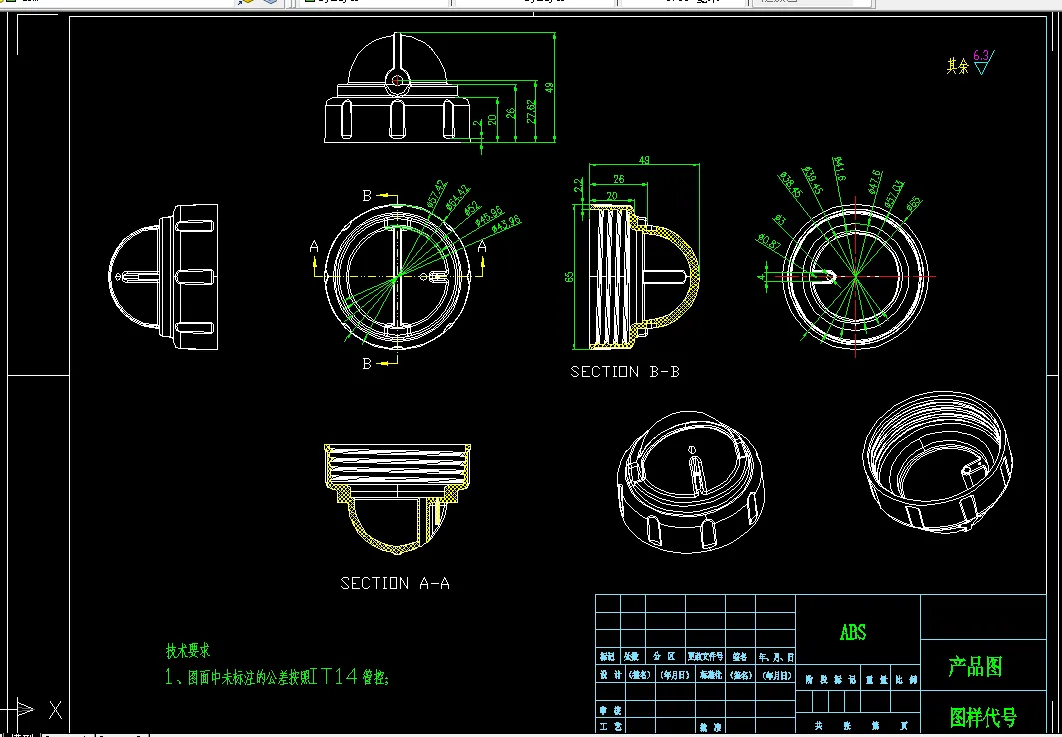Select the ø3 diameter dimension
Screen dimensions: 1062x737
(781, 221)
